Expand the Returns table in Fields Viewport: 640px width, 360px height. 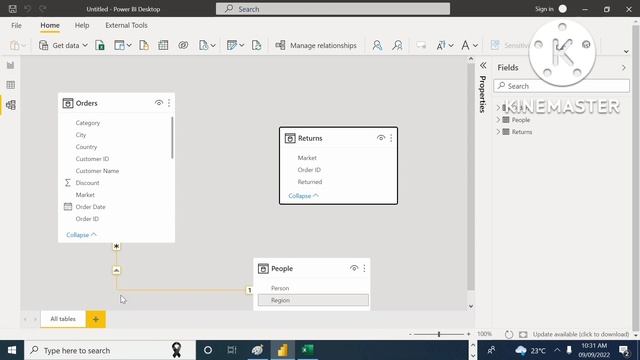[498, 132]
